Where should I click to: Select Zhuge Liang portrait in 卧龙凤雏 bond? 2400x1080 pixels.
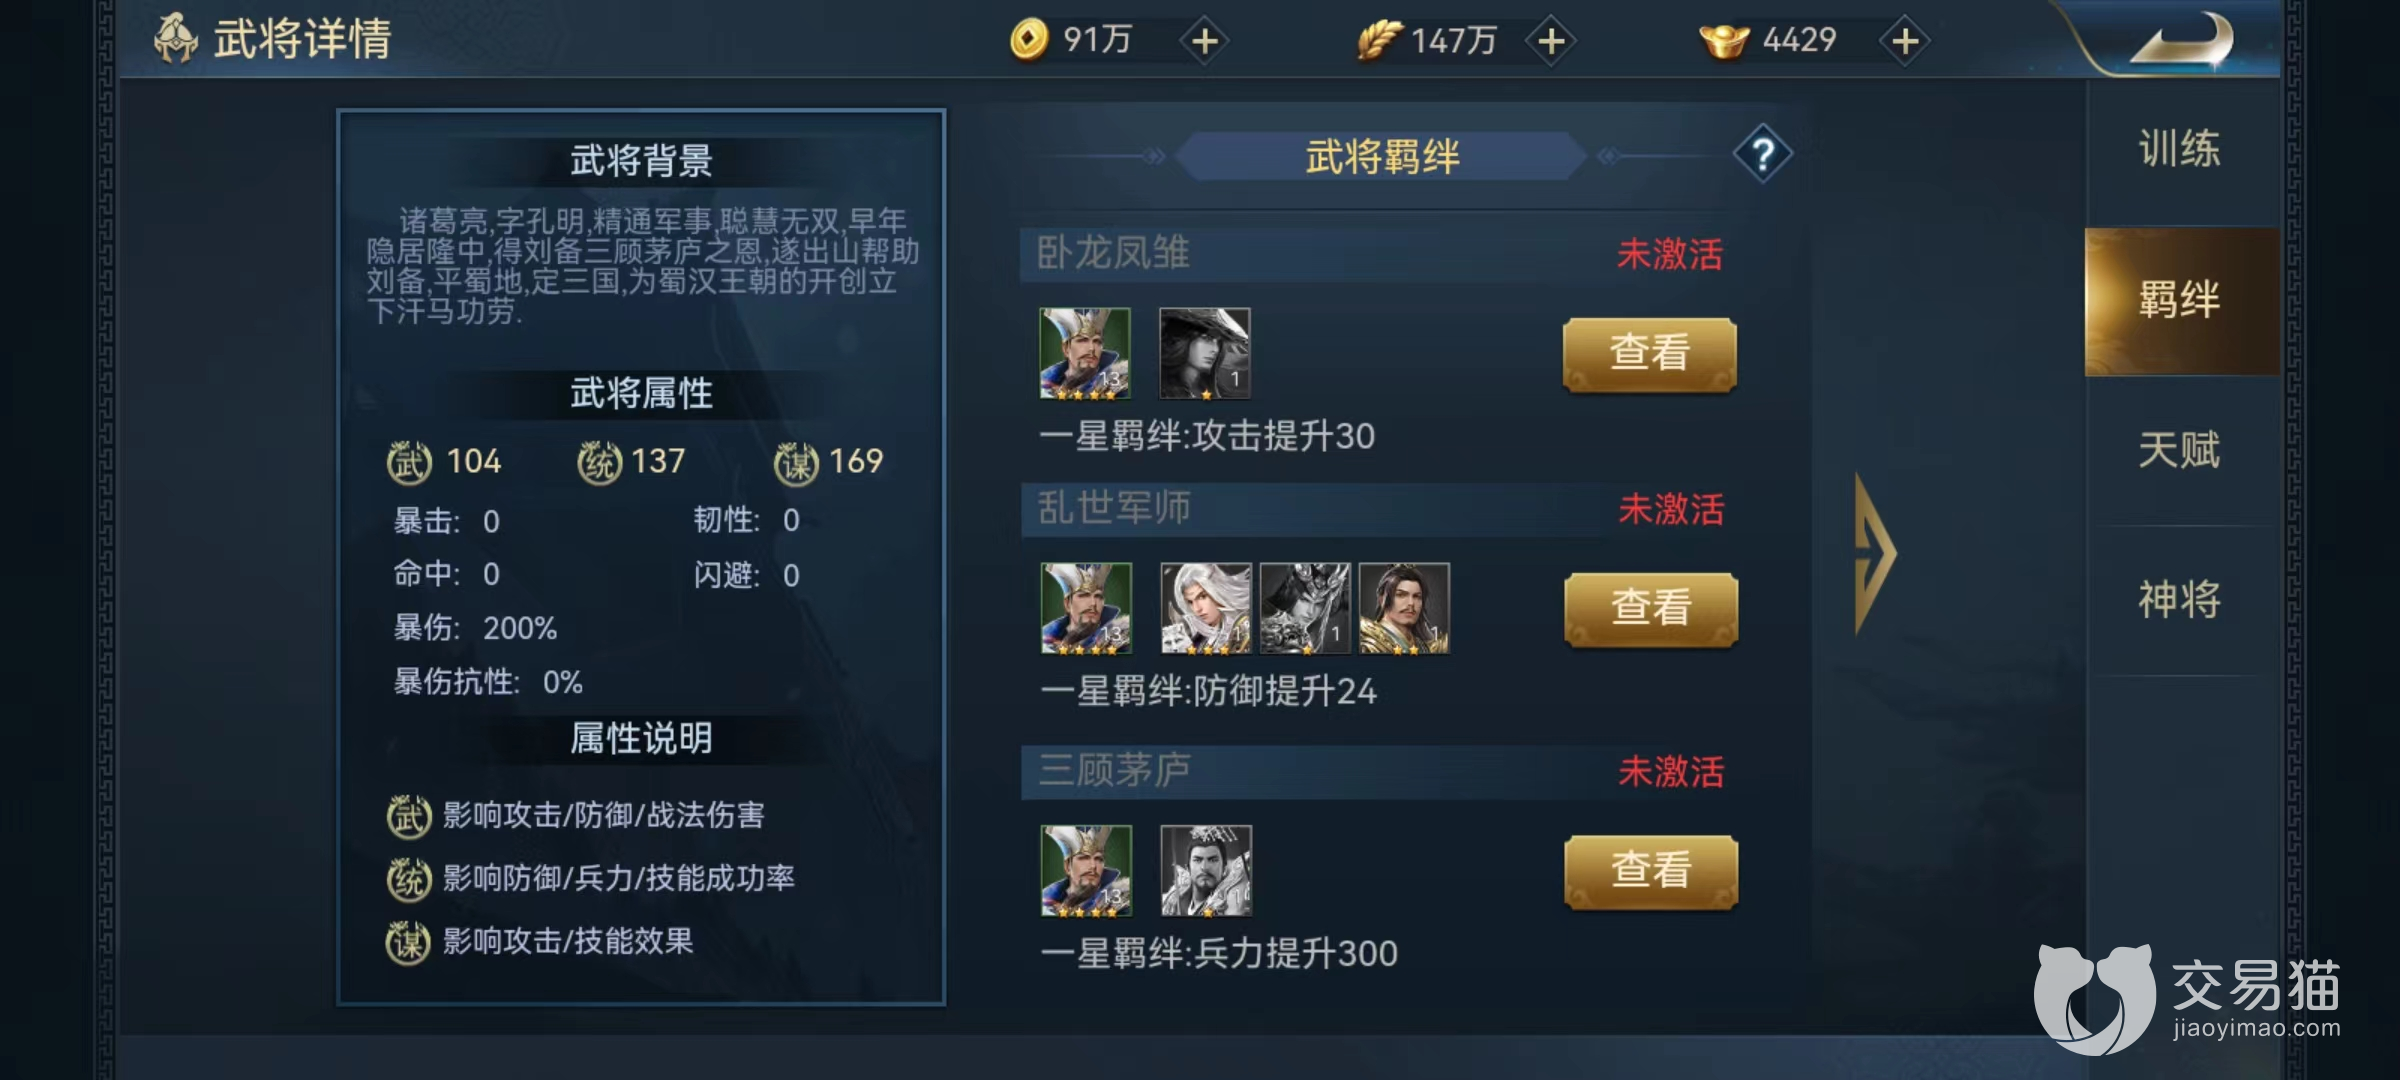click(x=1085, y=353)
